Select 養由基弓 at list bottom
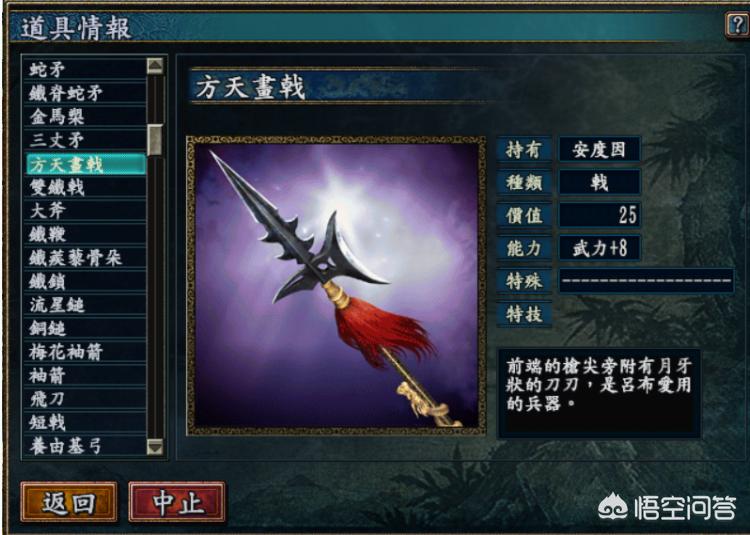The width and height of the screenshot is (750, 535). 85,447
